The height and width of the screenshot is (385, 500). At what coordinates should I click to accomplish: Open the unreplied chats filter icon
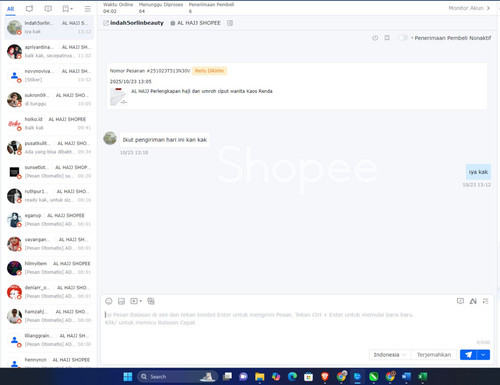point(48,9)
